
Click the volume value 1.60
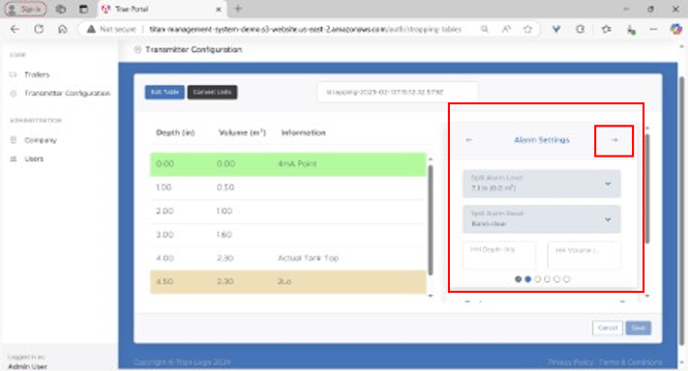coord(224,235)
